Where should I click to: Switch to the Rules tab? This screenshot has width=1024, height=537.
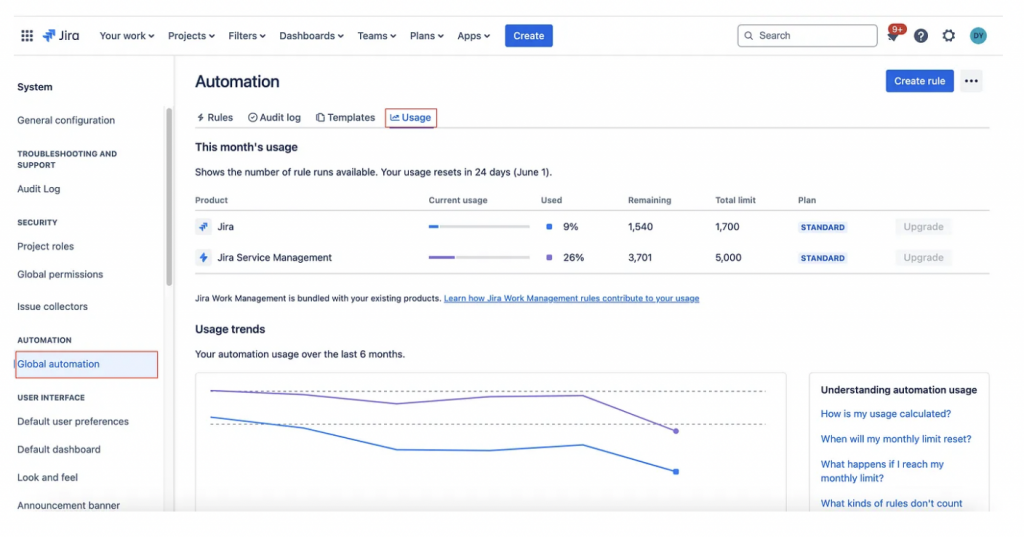click(215, 118)
